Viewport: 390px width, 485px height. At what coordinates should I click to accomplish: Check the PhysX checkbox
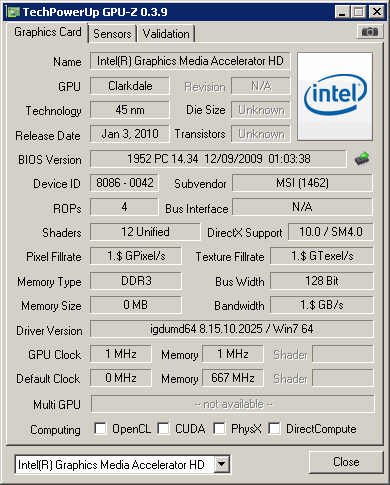coord(219,428)
